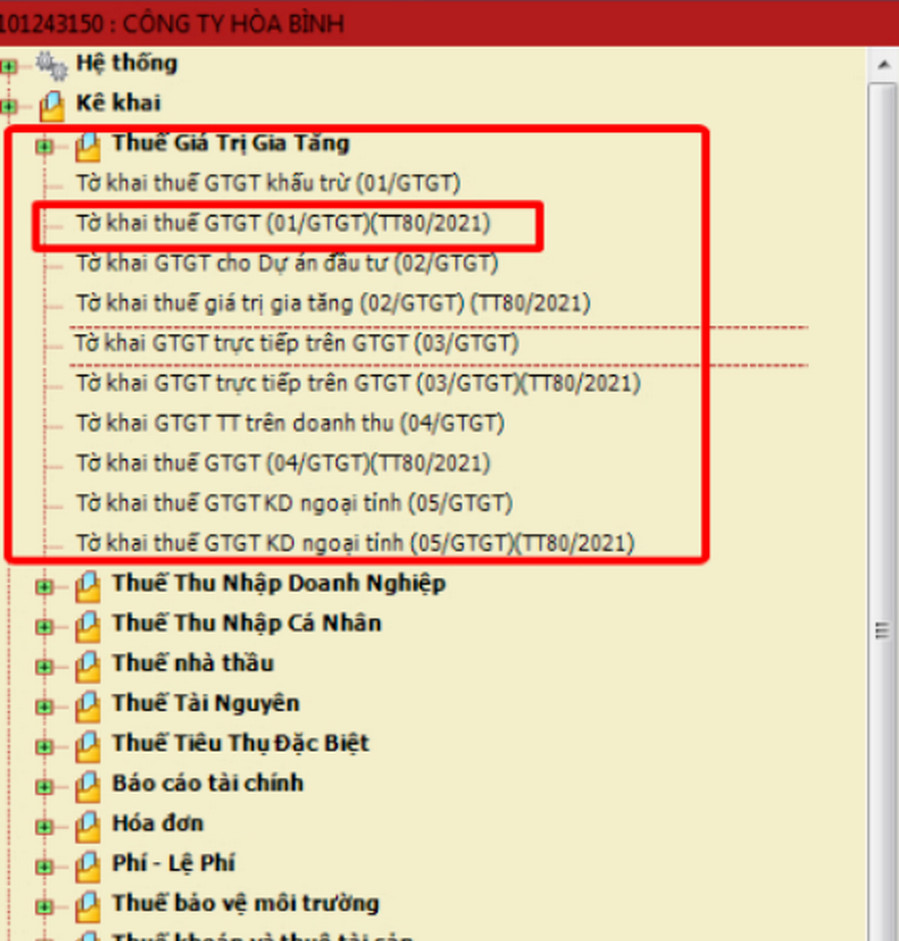Toggle the Kê khai tree node expander
The image size is (899, 941).
tap(8, 107)
